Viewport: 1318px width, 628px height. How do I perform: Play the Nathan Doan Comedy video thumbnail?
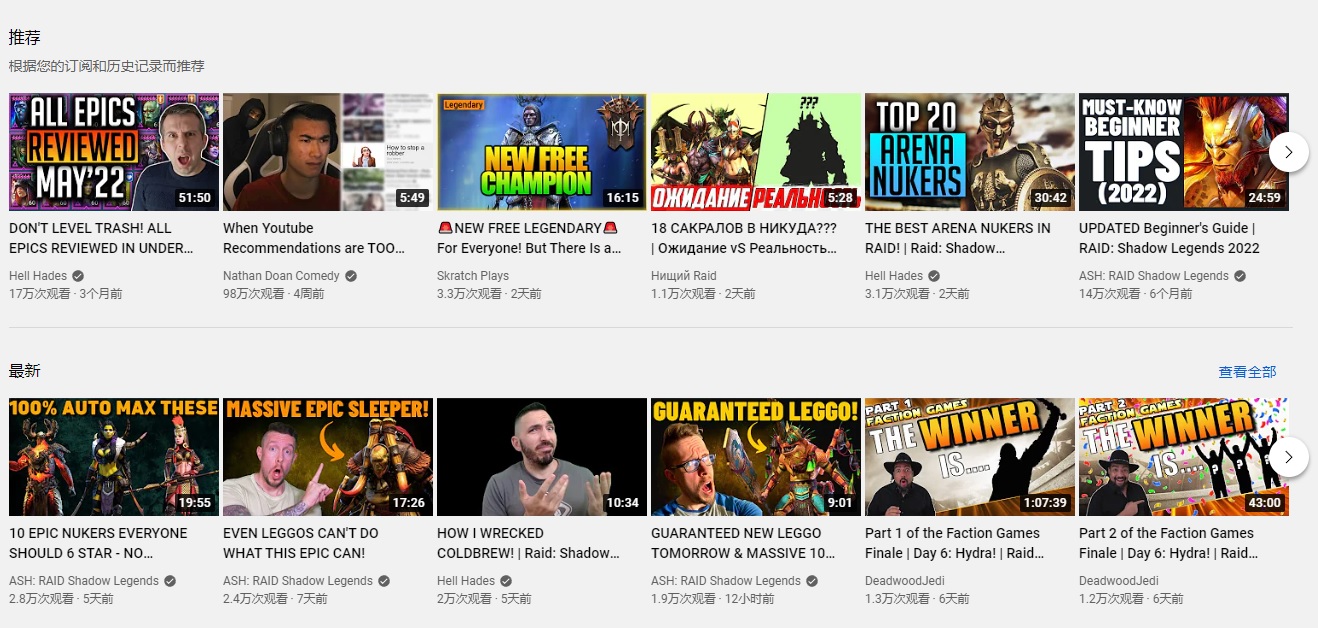(328, 152)
